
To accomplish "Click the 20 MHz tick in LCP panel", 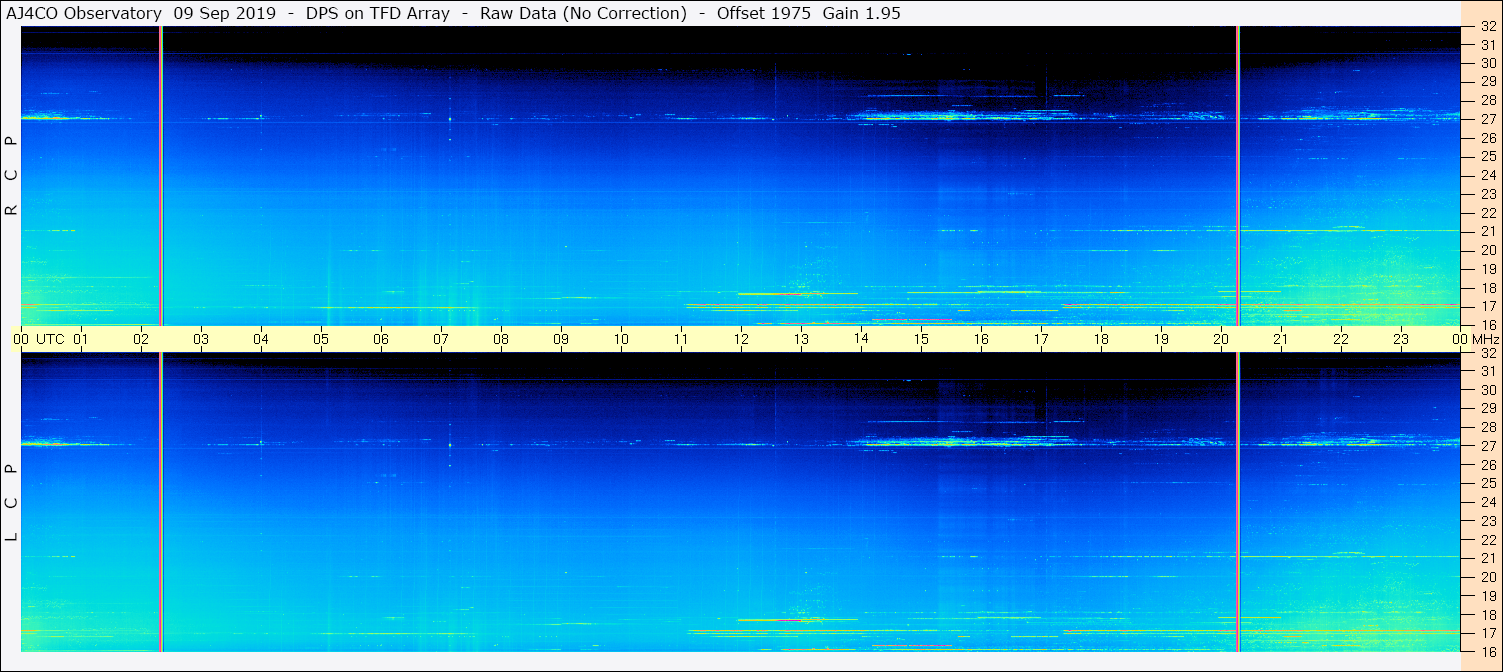I will (1488, 577).
